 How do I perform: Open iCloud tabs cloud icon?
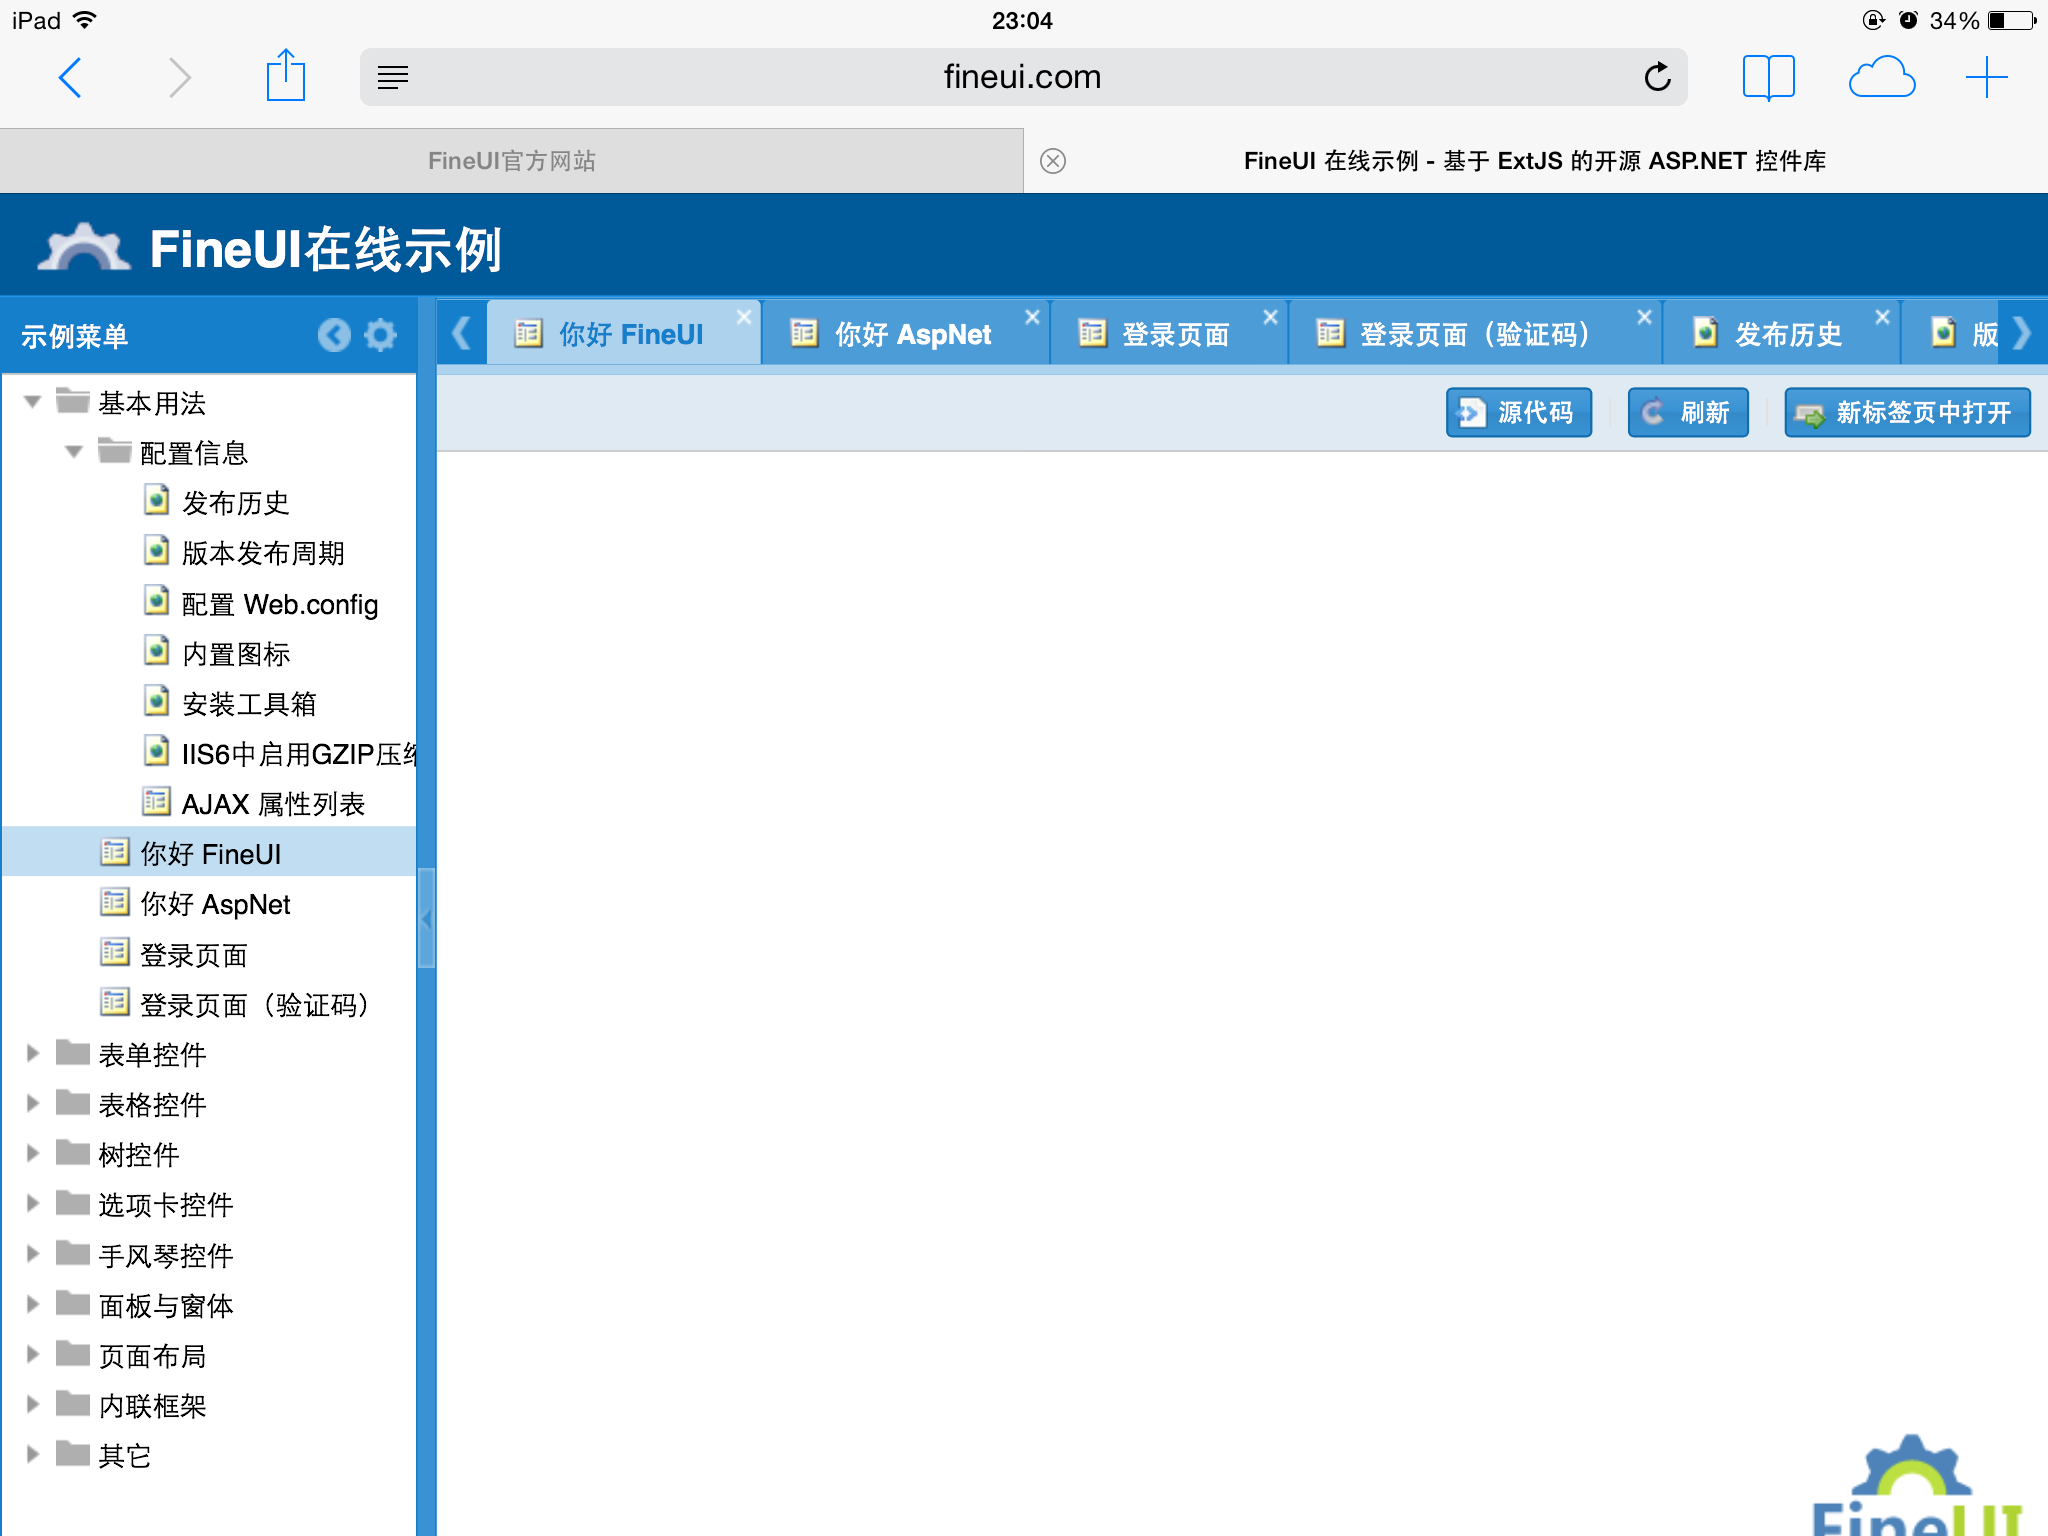point(1881,77)
